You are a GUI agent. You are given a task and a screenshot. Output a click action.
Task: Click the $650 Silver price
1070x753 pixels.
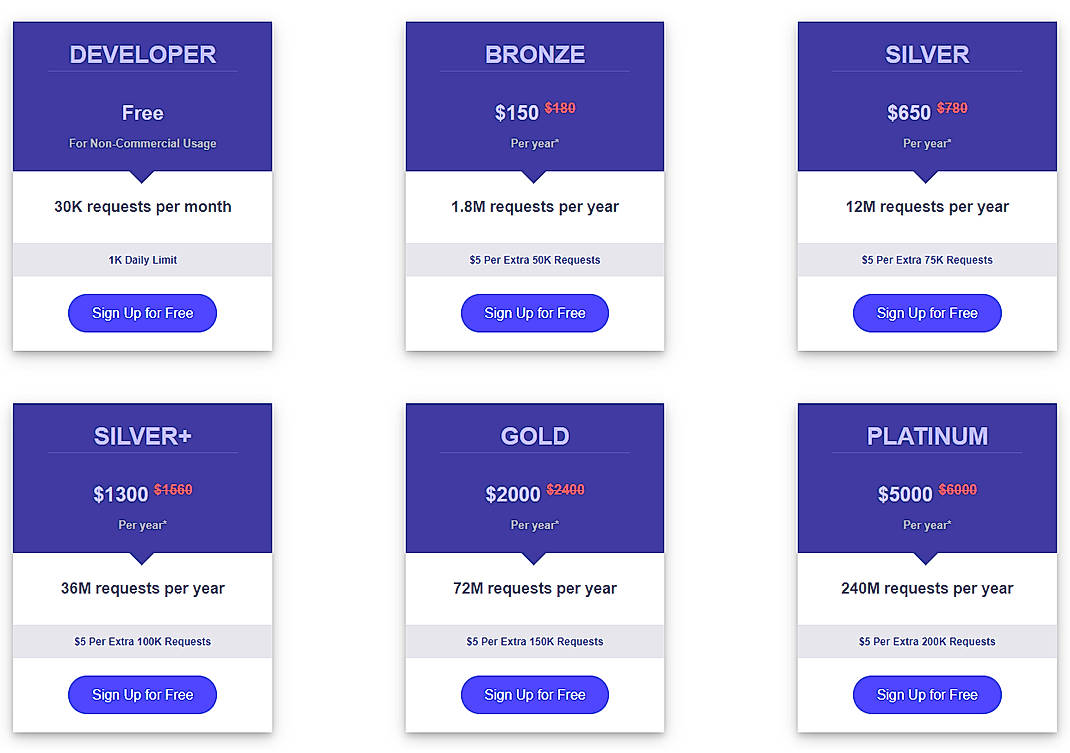[908, 113]
